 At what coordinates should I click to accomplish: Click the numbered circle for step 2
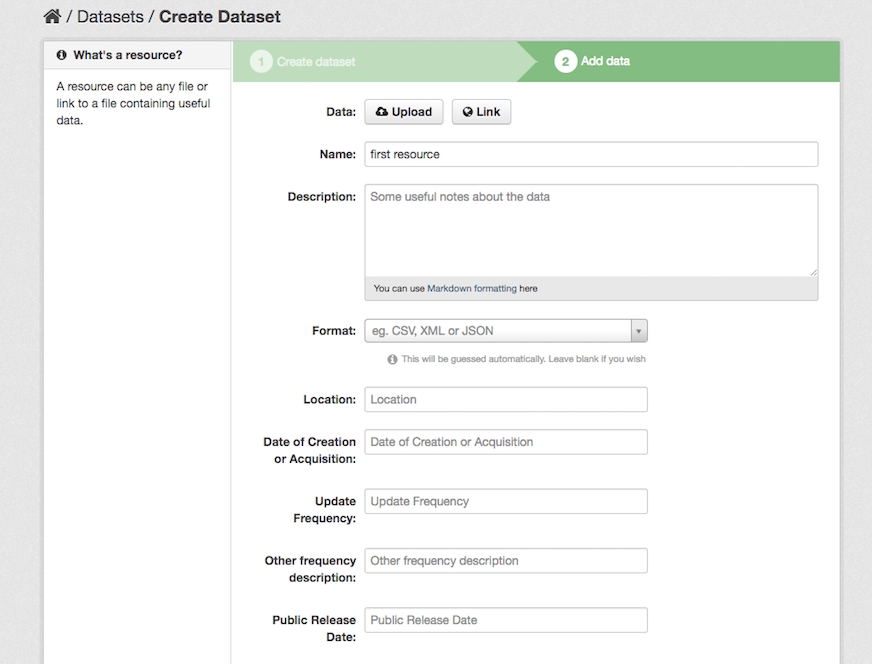coord(565,60)
